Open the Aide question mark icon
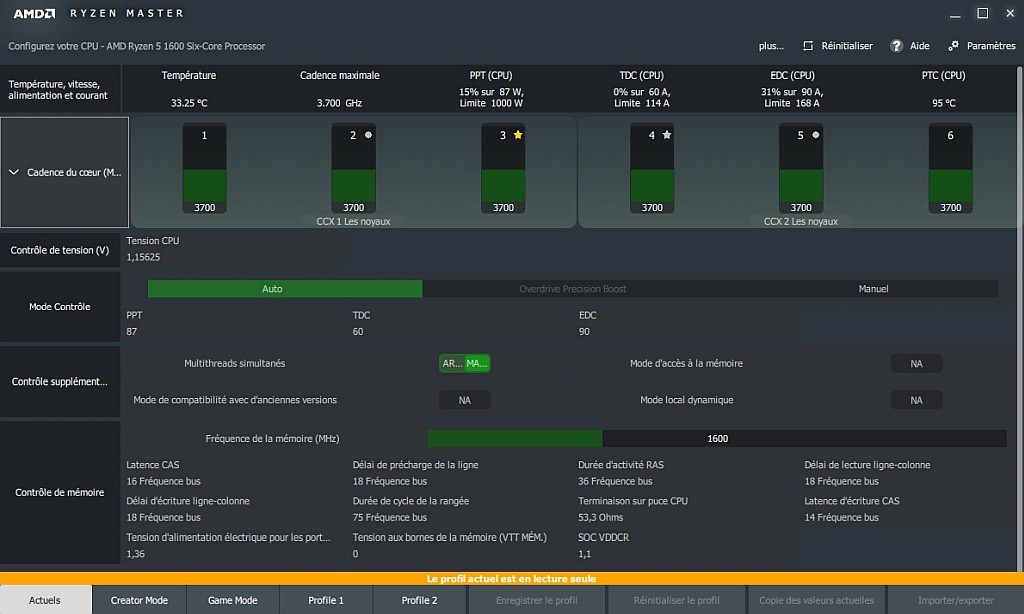Image resolution: width=1024 pixels, height=614 pixels. tap(896, 46)
